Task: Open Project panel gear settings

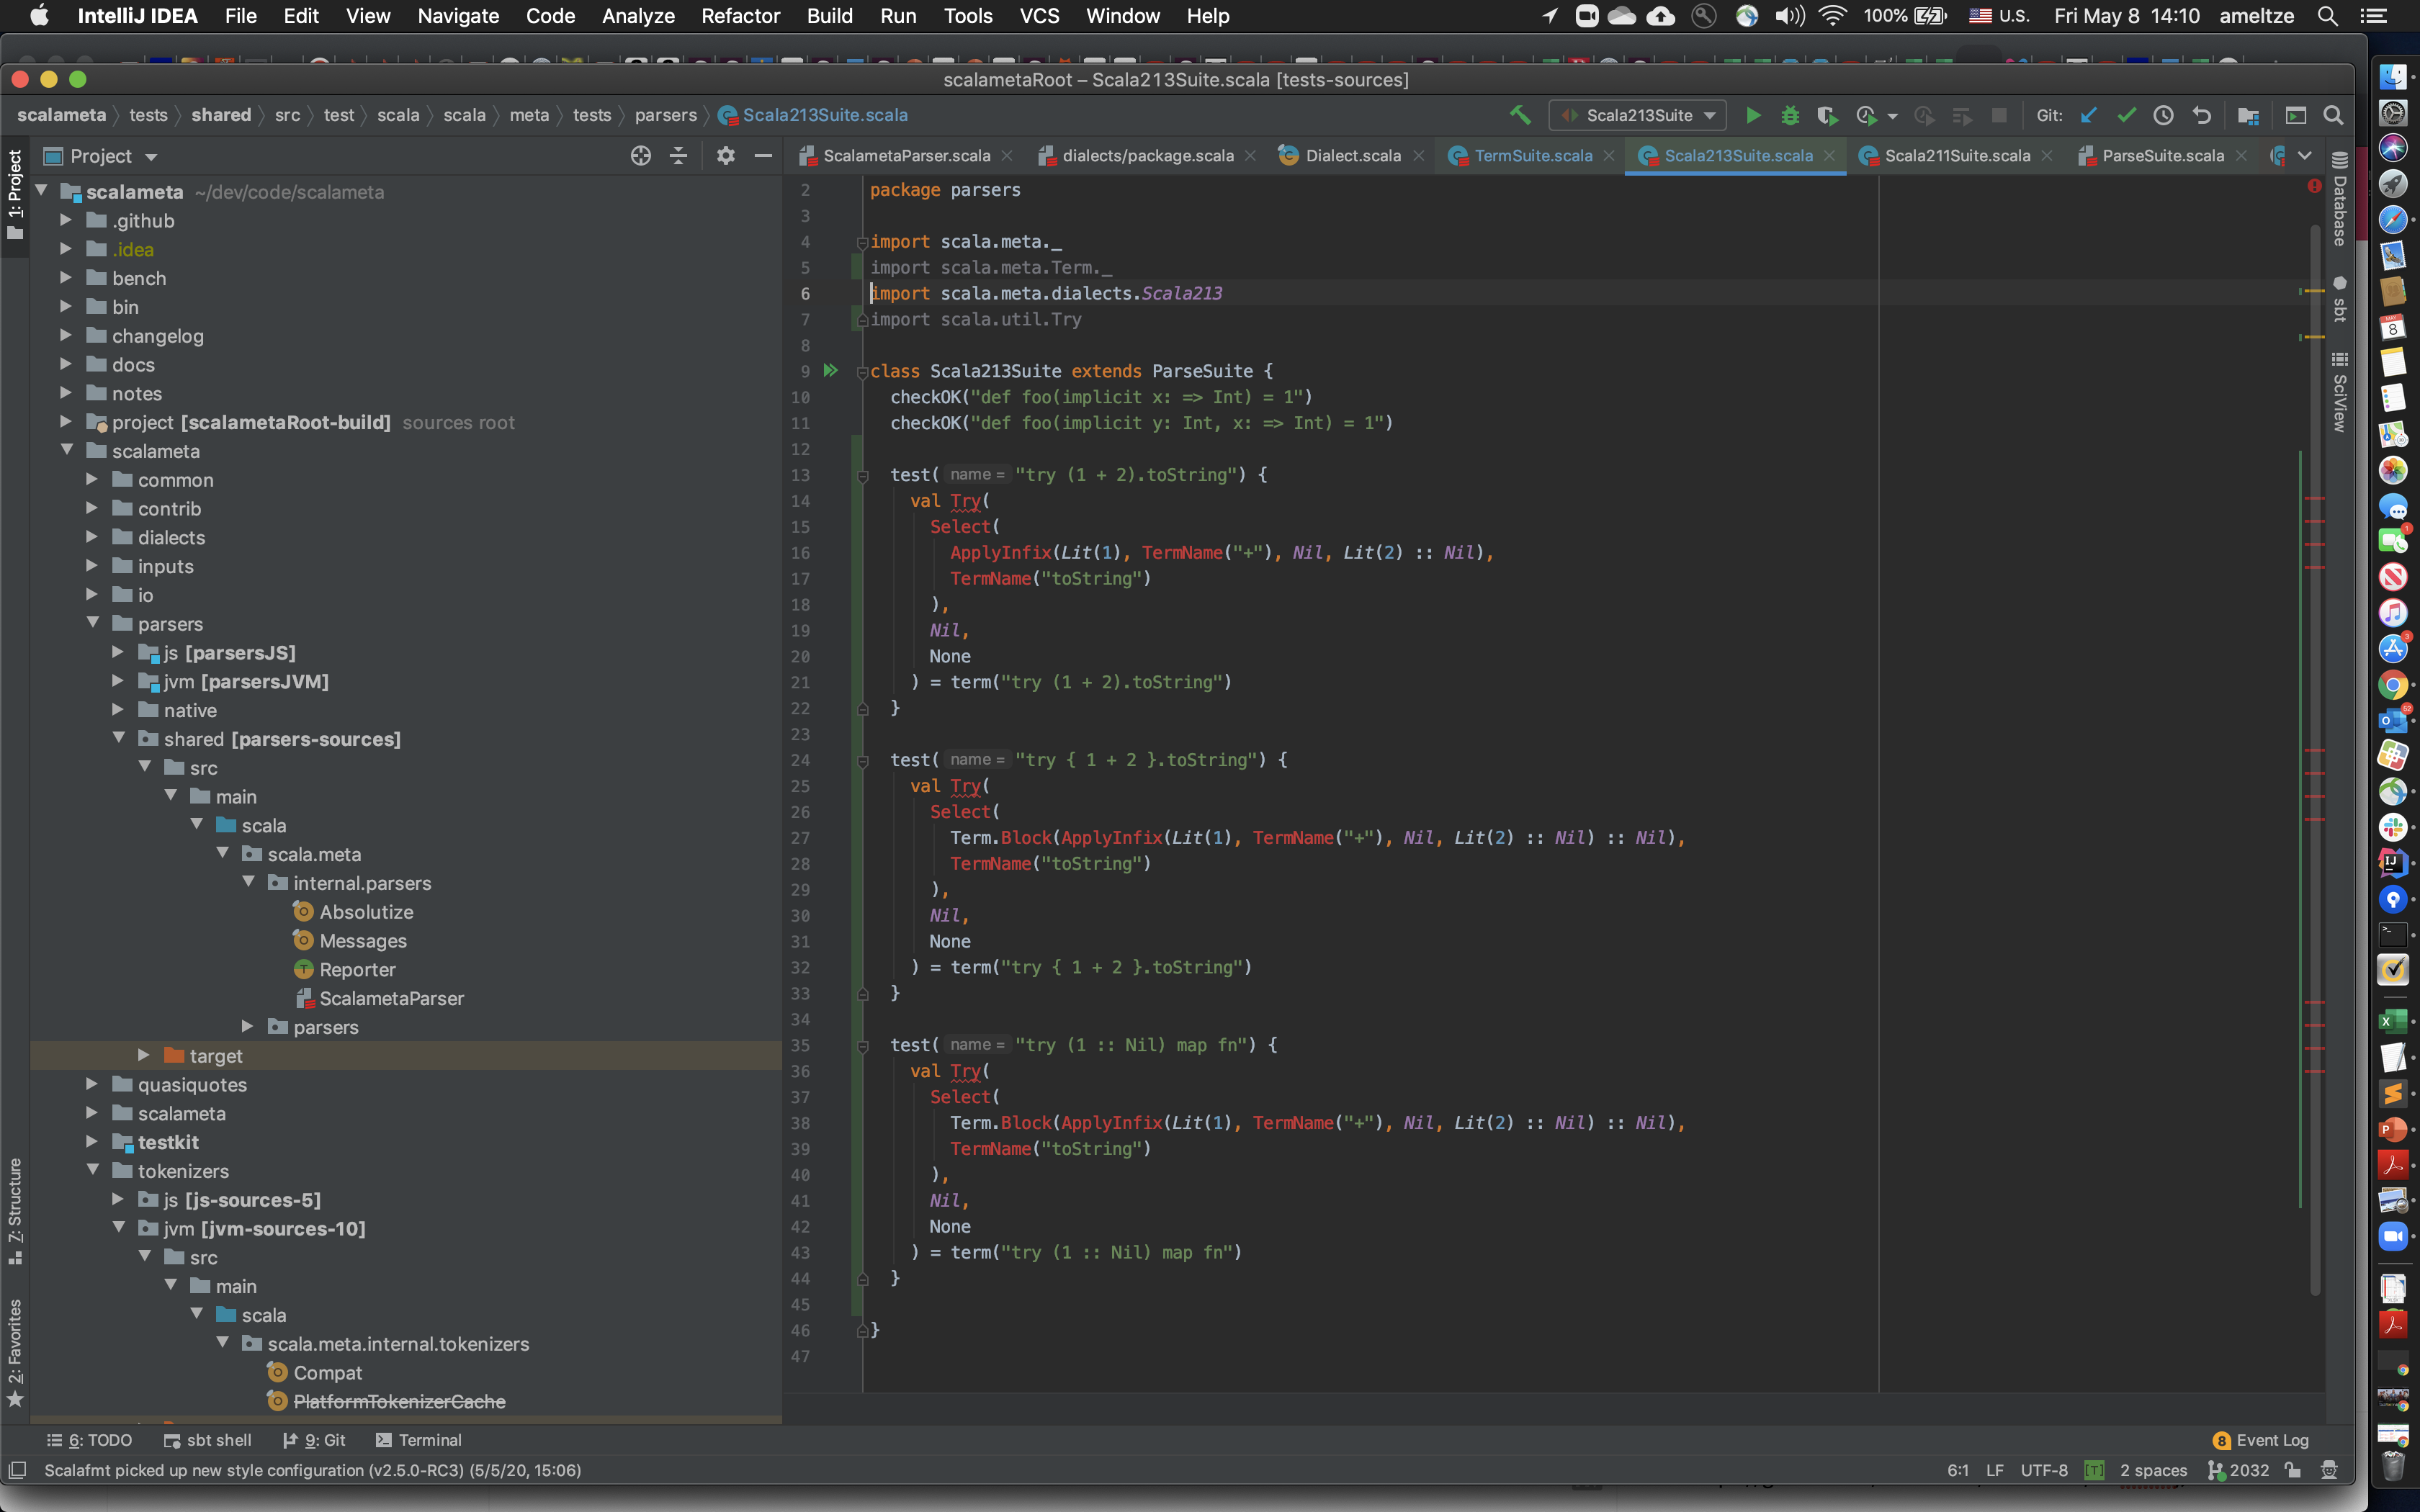Action: [725, 156]
